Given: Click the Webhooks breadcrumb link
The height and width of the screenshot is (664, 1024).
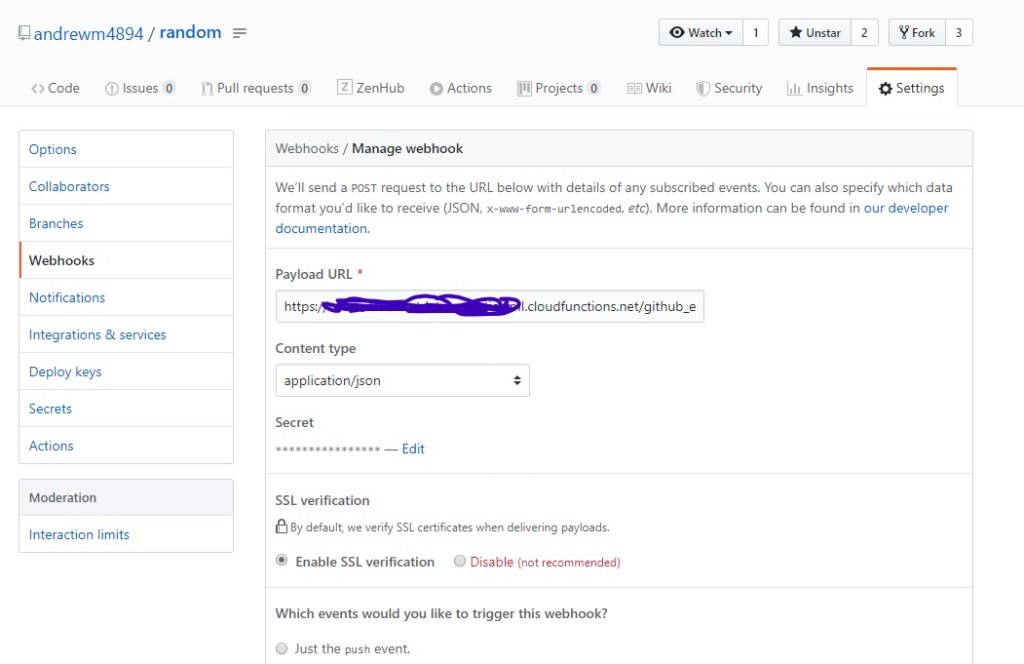Looking at the screenshot, I should point(307,148).
